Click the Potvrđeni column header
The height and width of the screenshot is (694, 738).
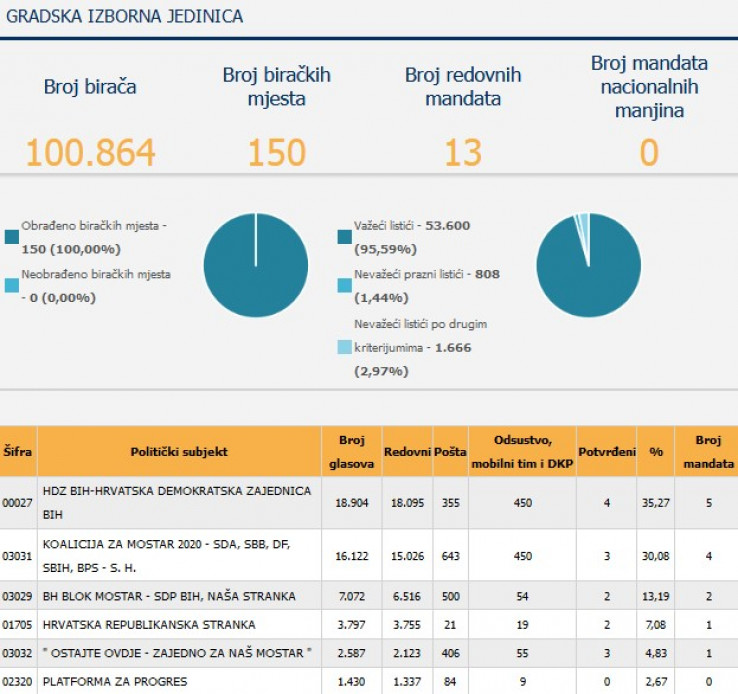(x=607, y=451)
